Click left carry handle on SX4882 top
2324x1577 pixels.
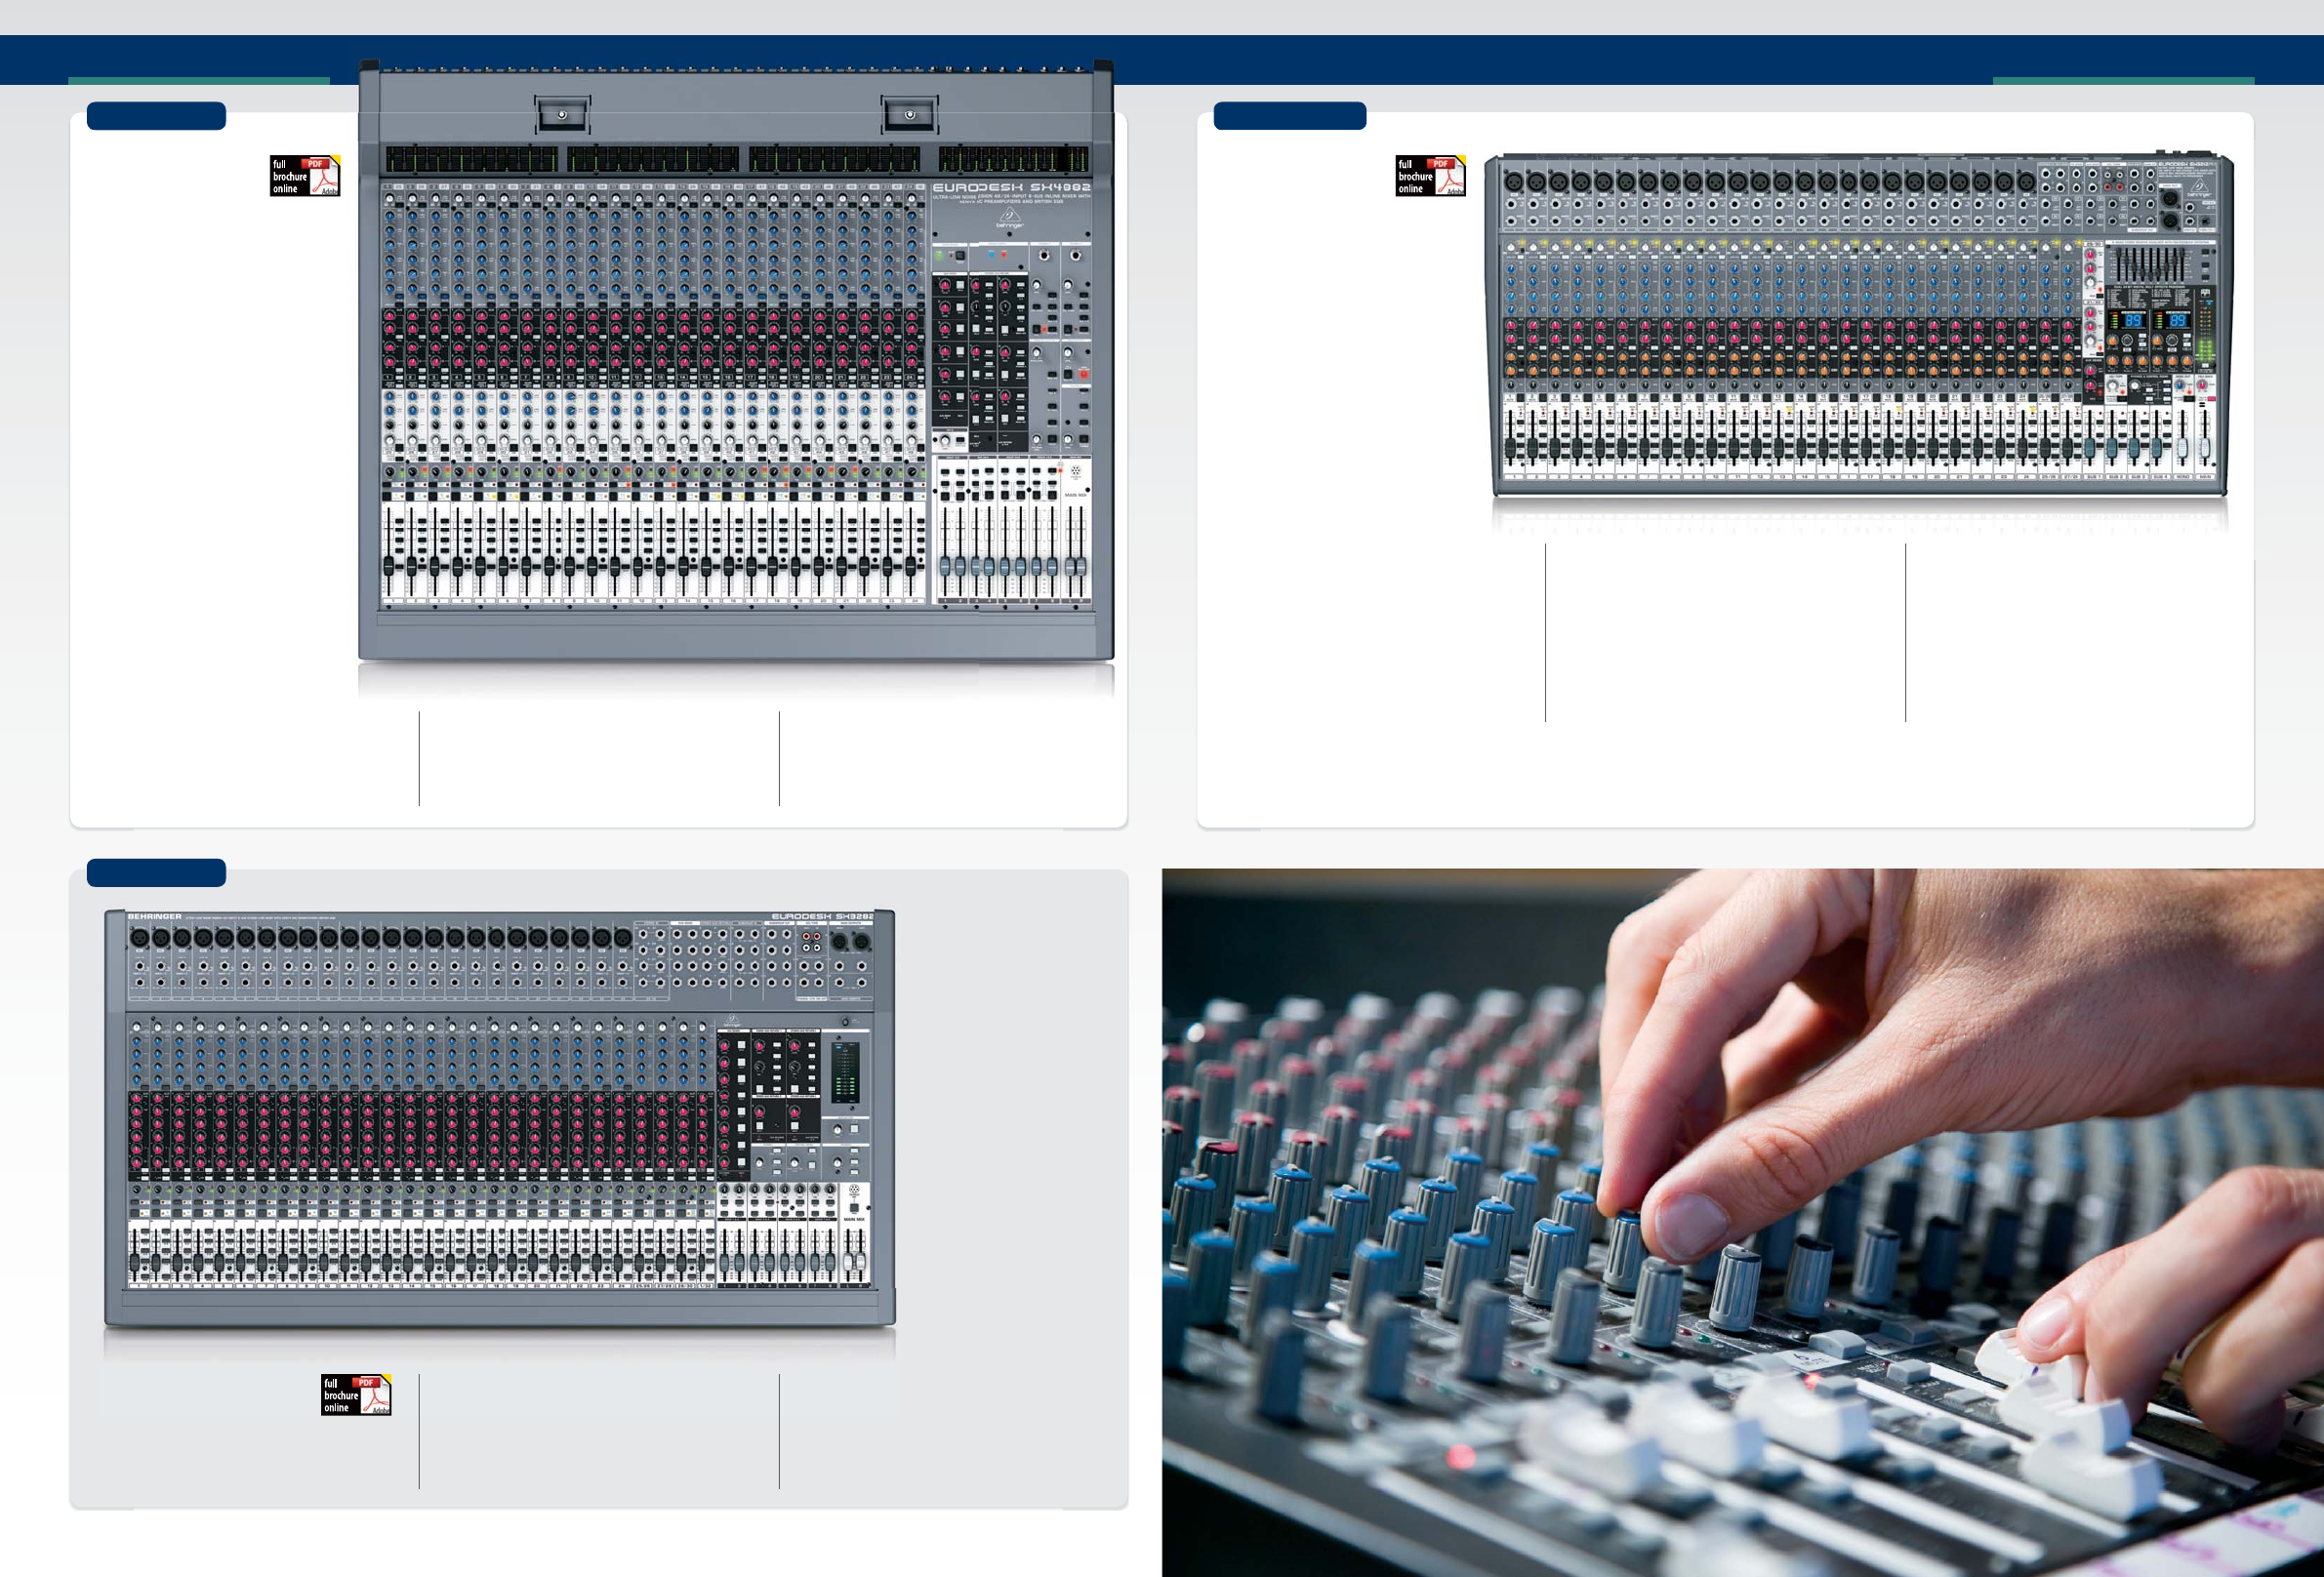pos(562,114)
